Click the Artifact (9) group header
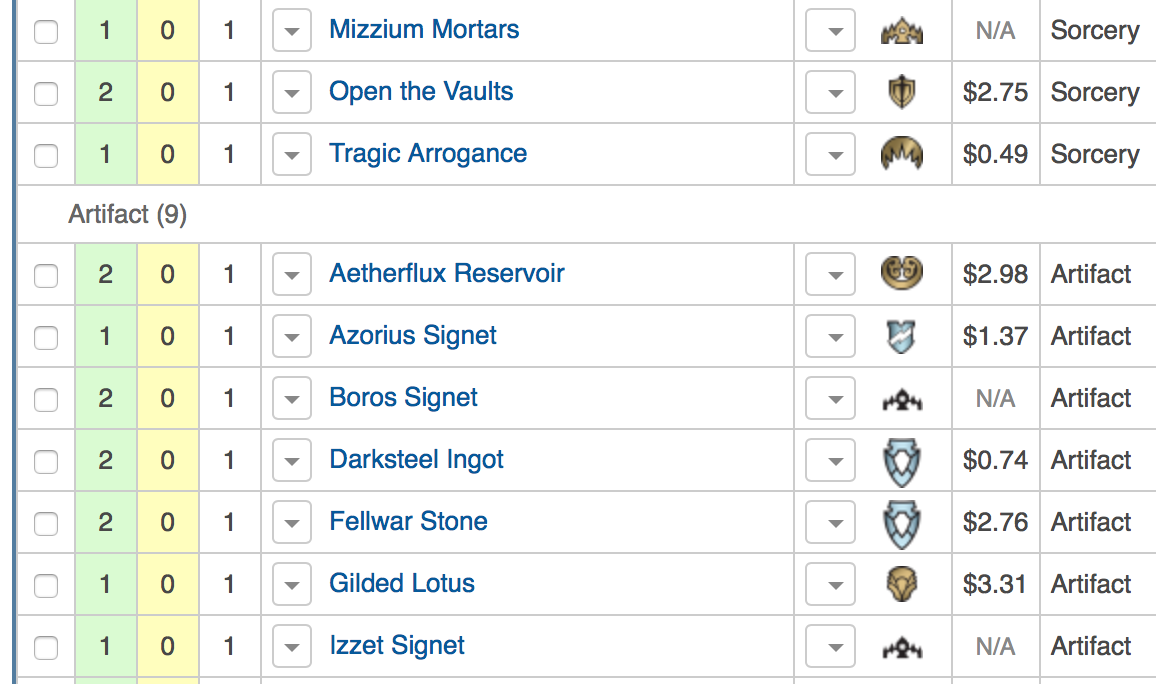The height and width of the screenshot is (684, 1156). coord(128,214)
